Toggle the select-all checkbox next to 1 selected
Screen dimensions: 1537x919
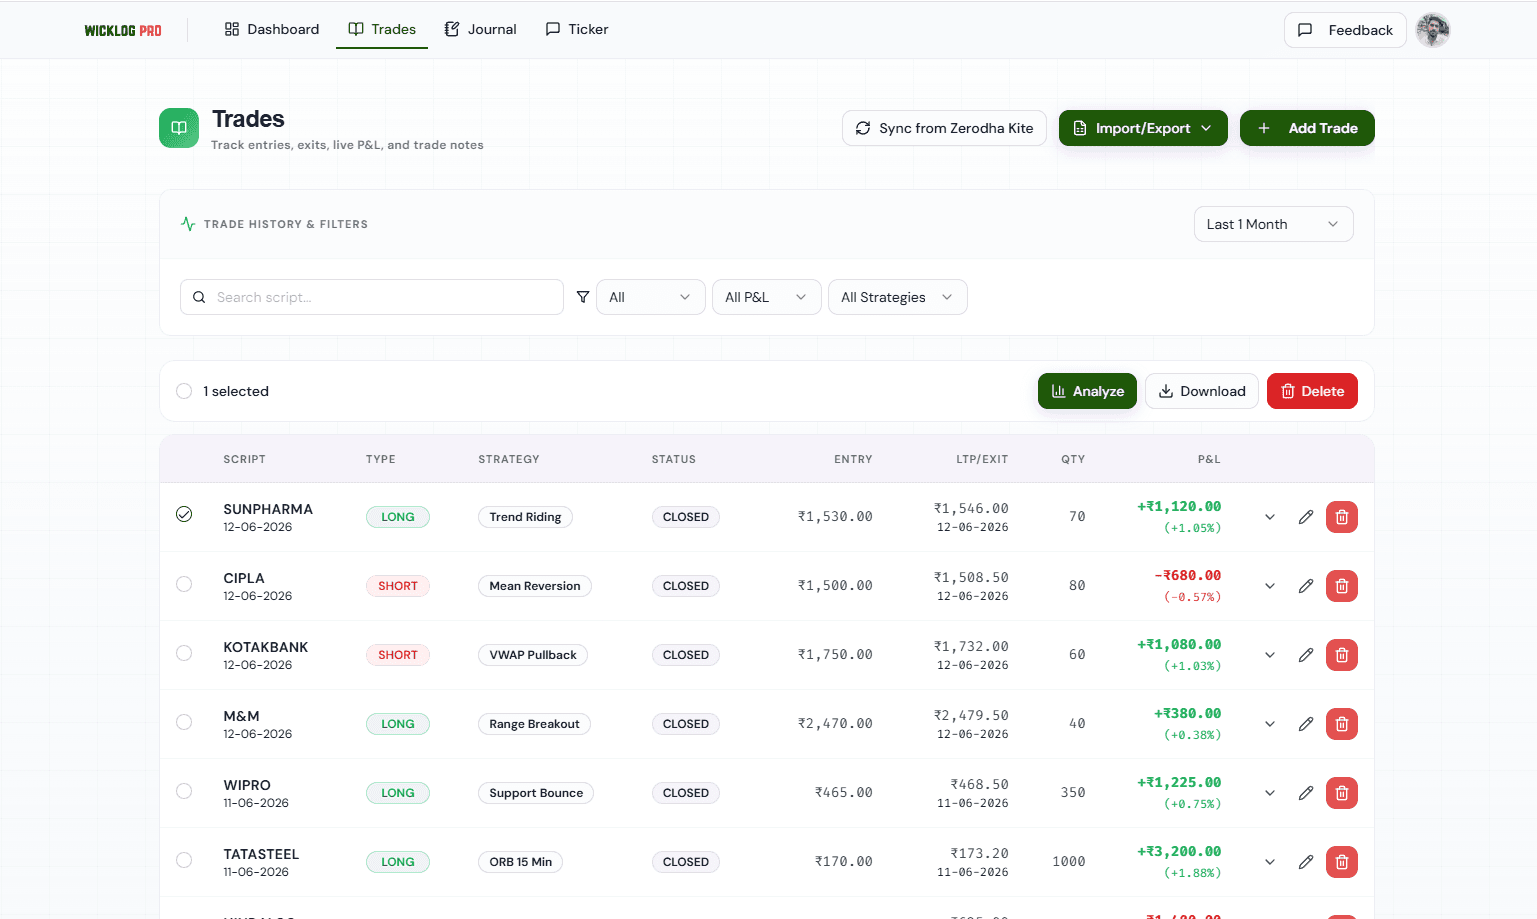click(184, 391)
